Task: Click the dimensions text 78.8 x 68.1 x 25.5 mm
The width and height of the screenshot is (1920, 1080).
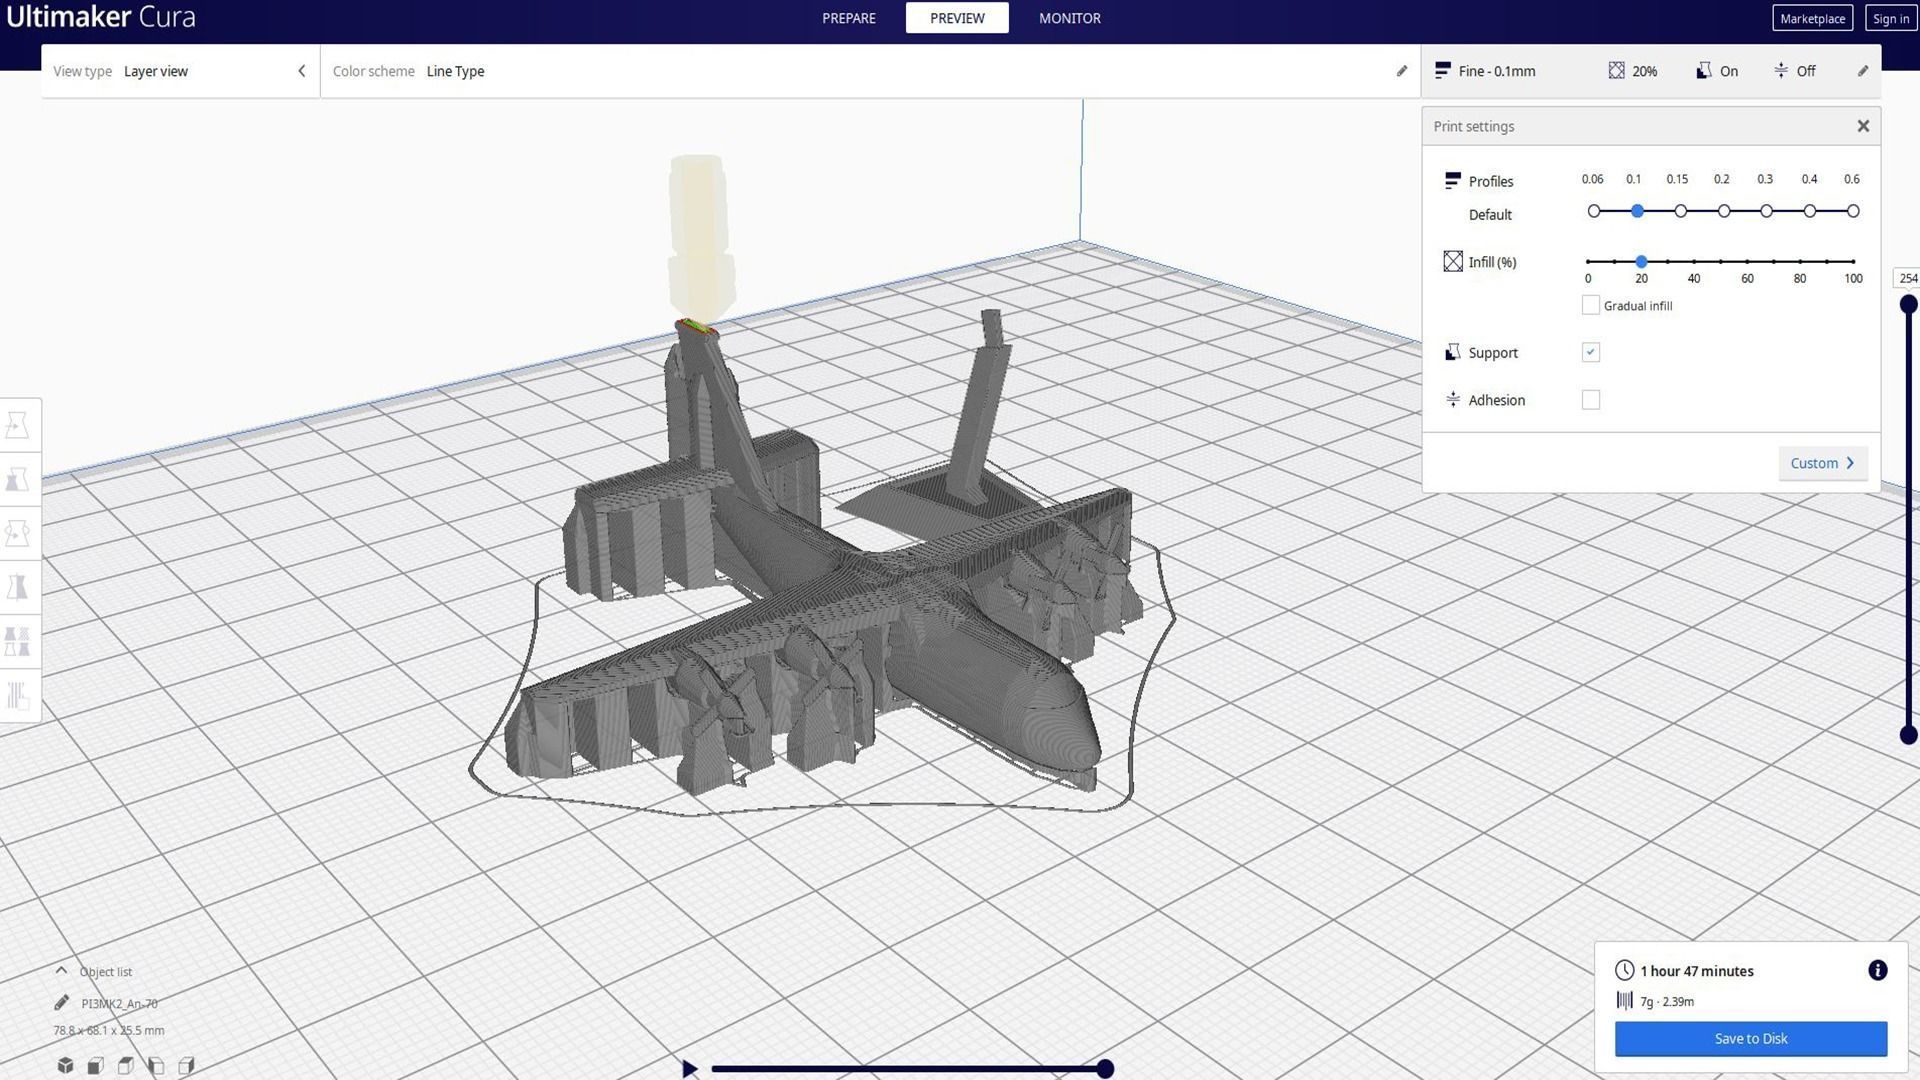Action: (109, 1030)
